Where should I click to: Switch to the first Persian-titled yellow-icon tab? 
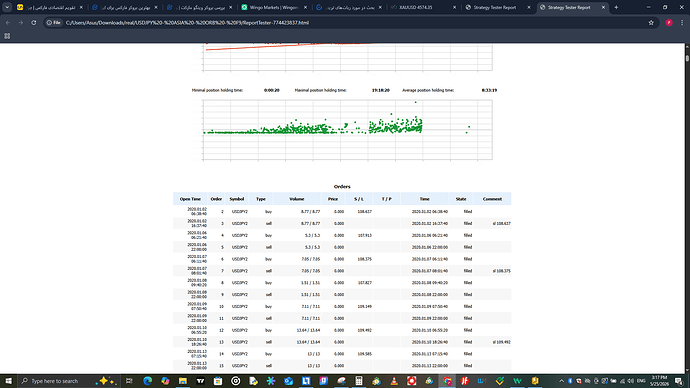tap(50, 7)
